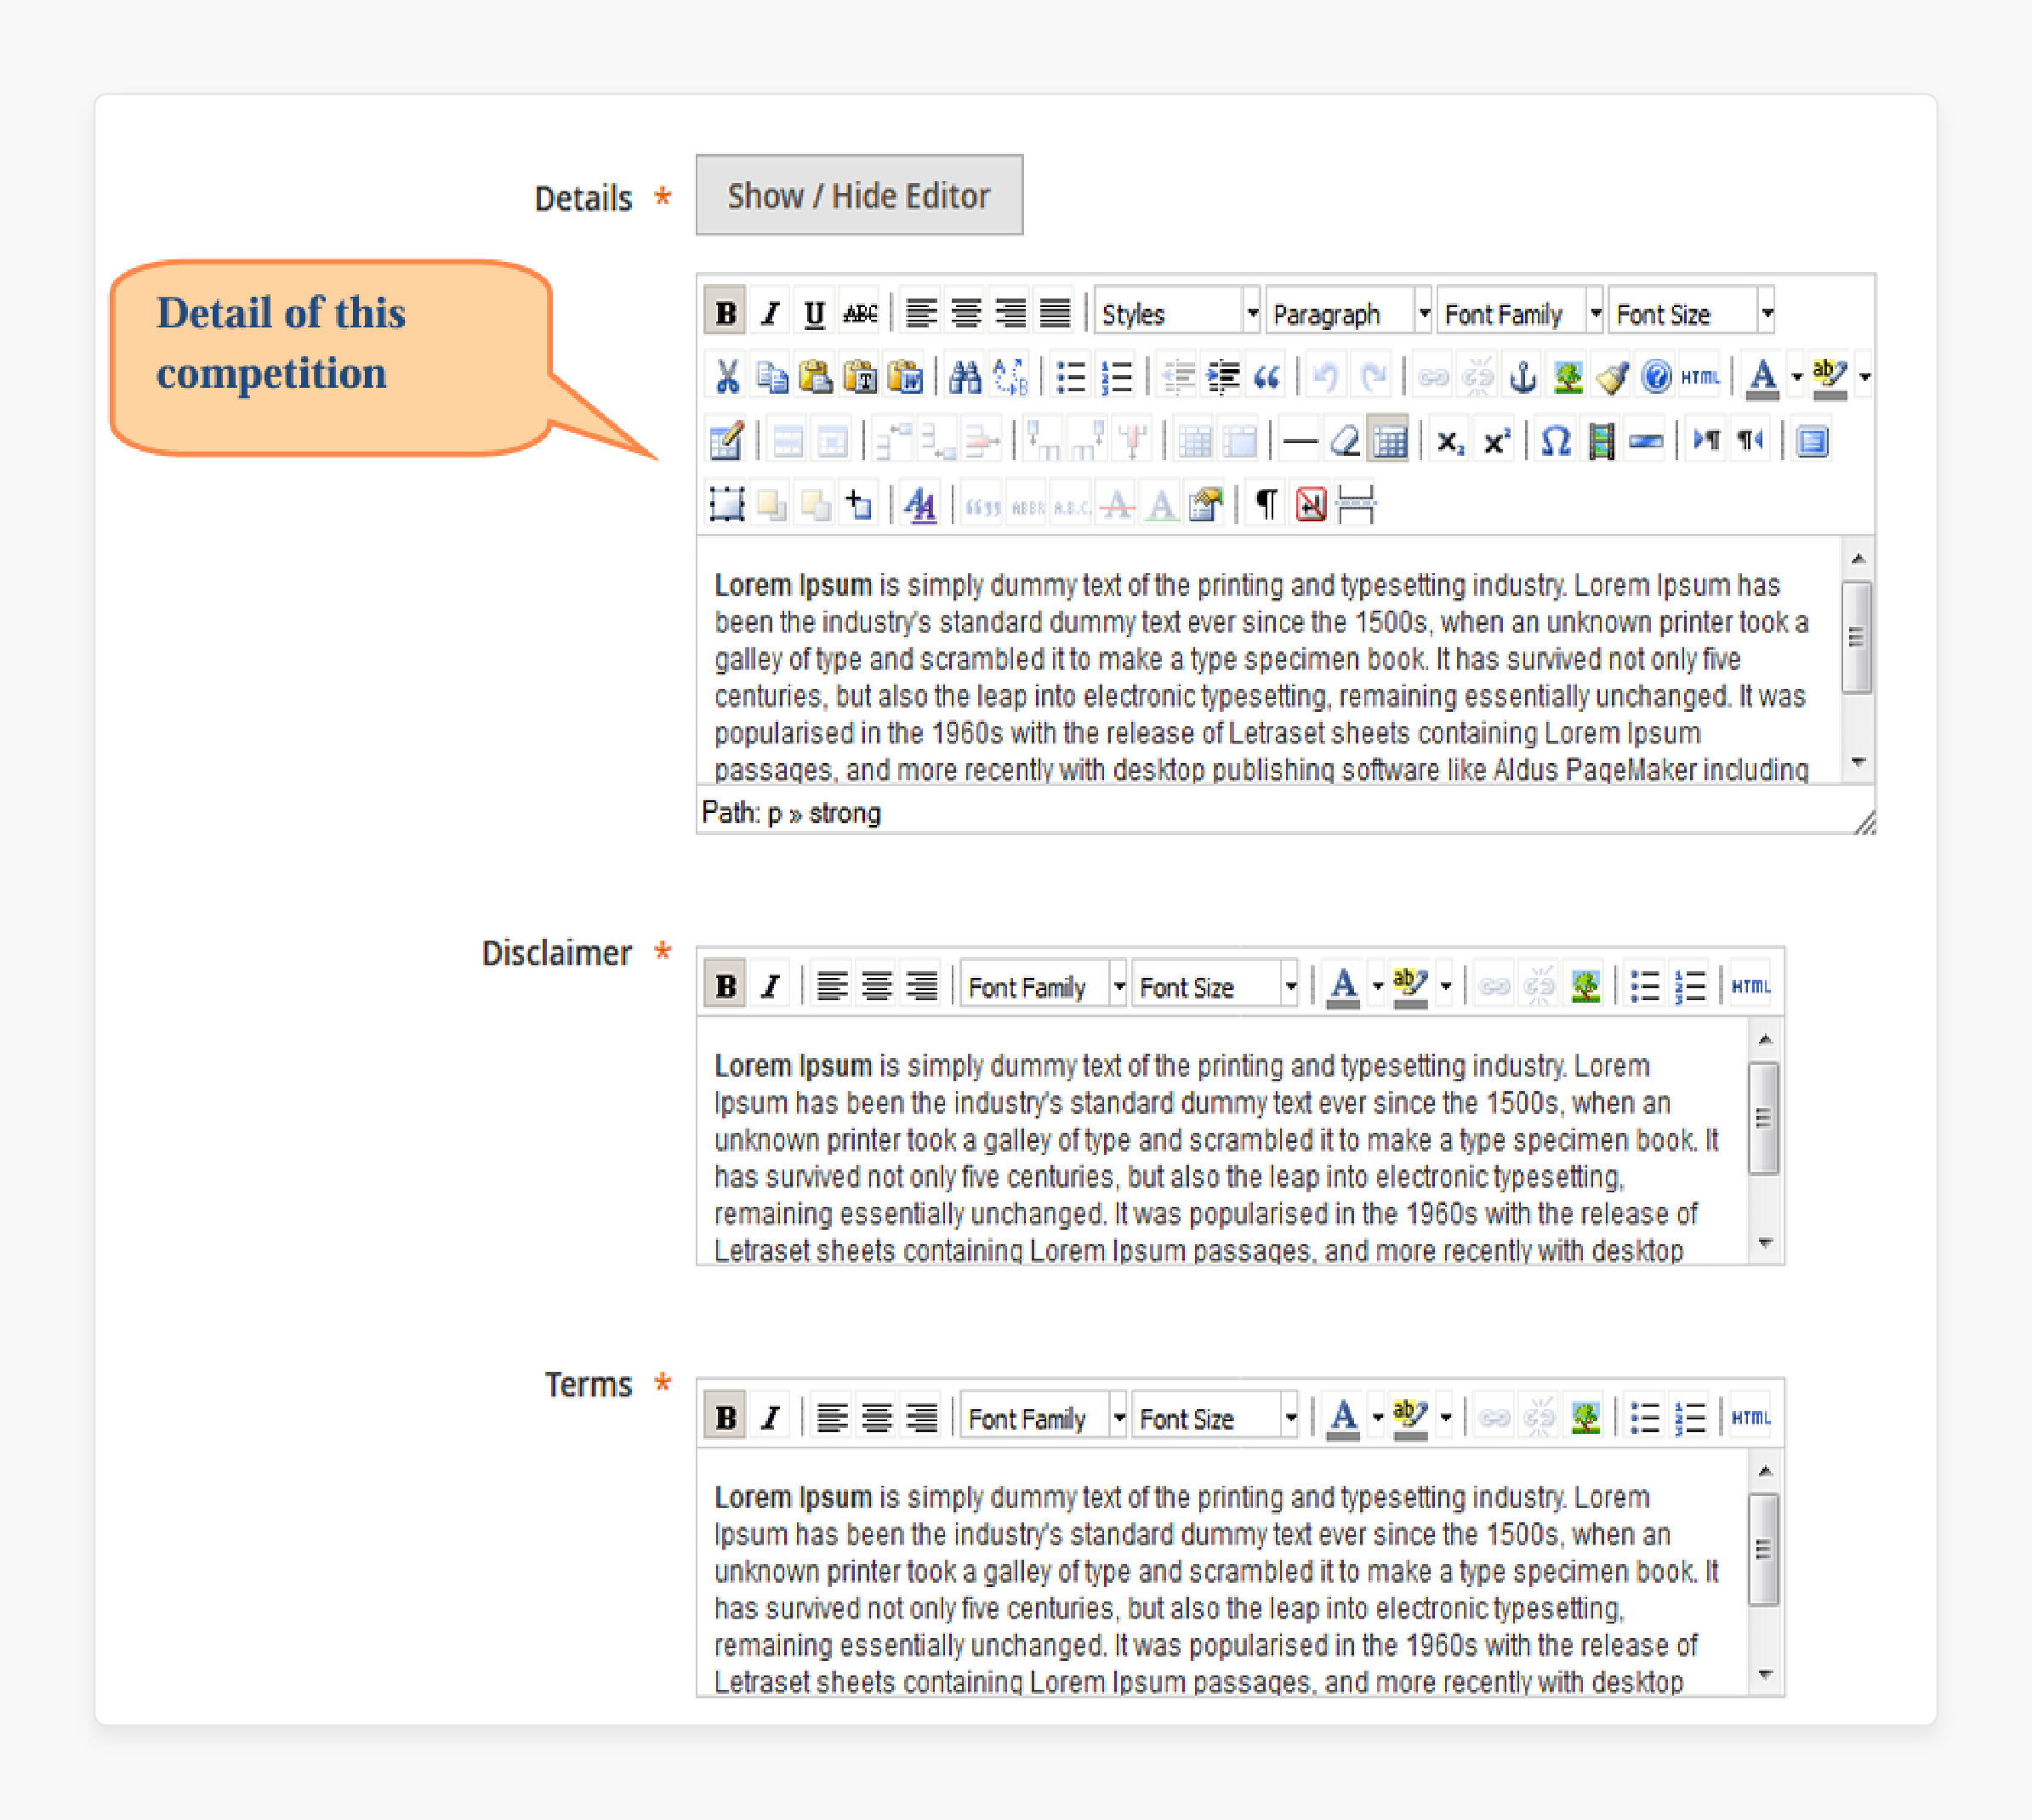Open Font Size dropdown in Terms editor
The width and height of the screenshot is (2032, 1820).
pyautogui.click(x=1215, y=1417)
